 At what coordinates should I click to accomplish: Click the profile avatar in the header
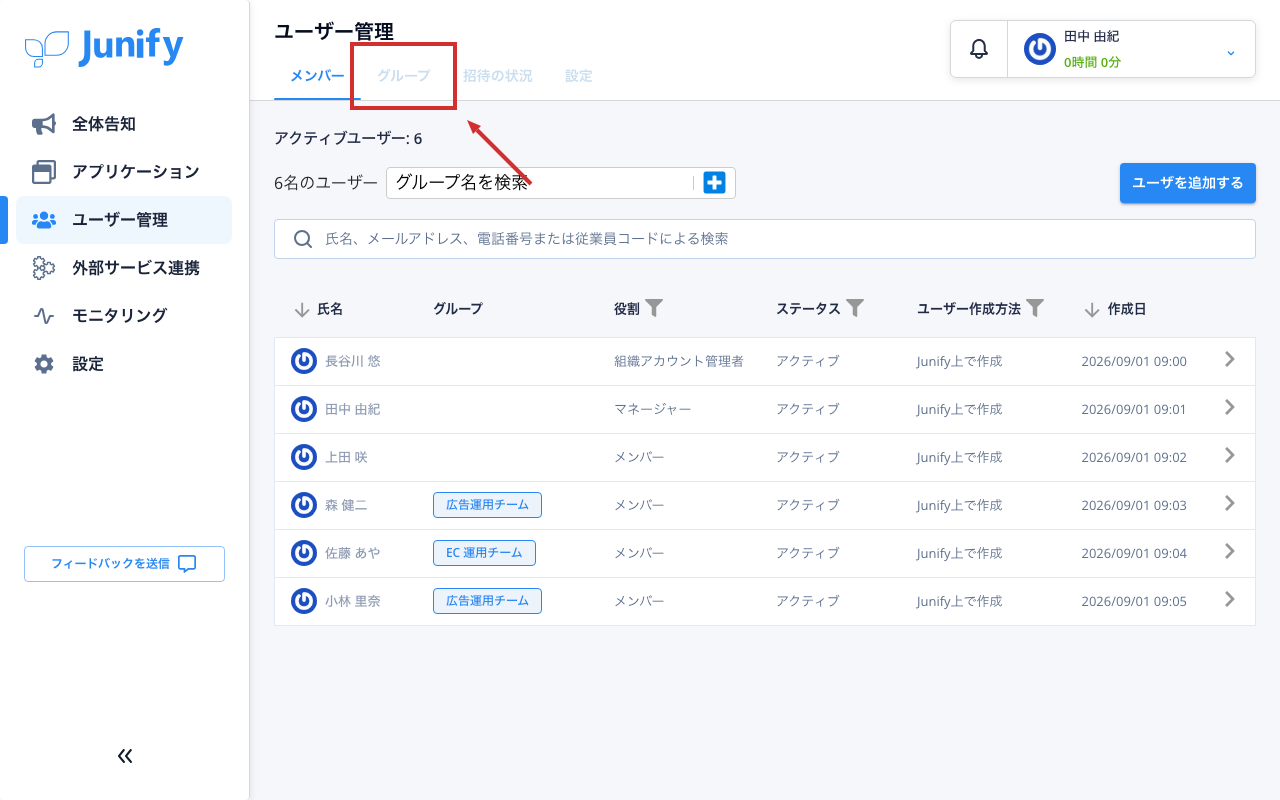click(1040, 49)
